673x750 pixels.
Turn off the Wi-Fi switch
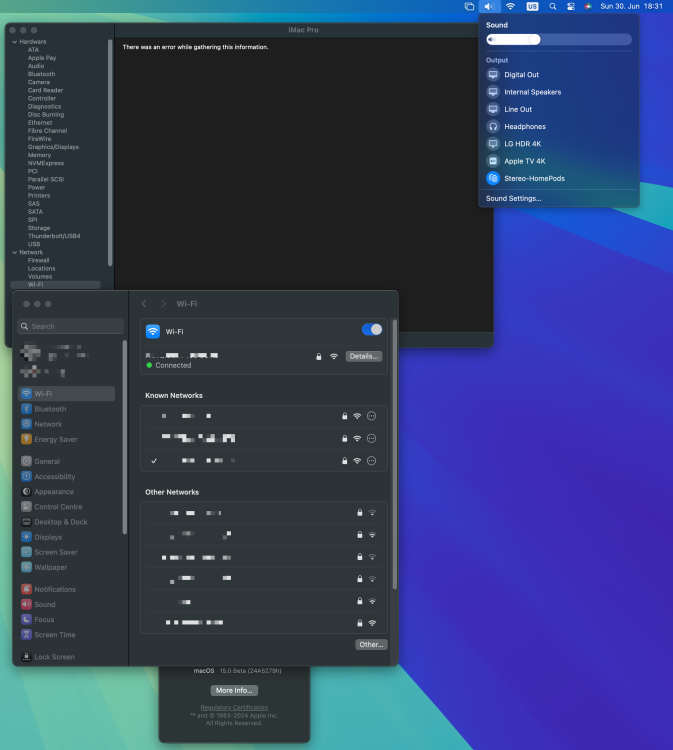tap(372, 330)
